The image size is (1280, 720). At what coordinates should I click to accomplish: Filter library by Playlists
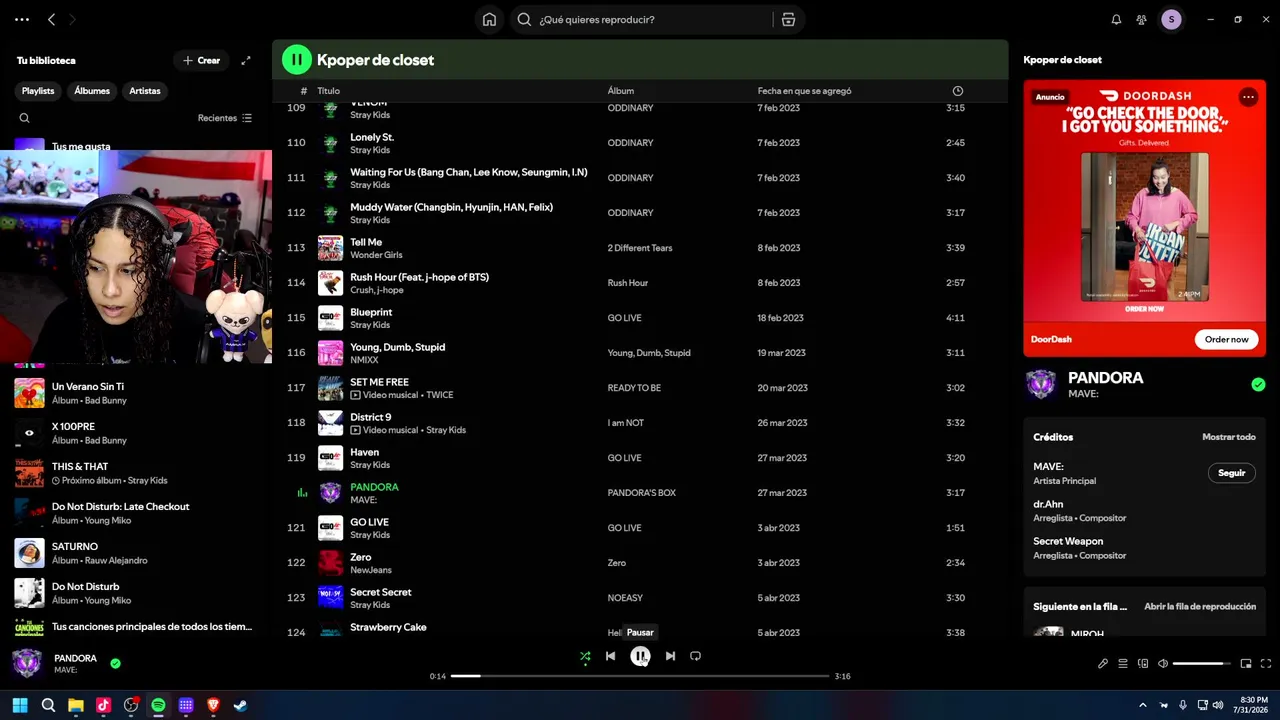tap(38, 91)
